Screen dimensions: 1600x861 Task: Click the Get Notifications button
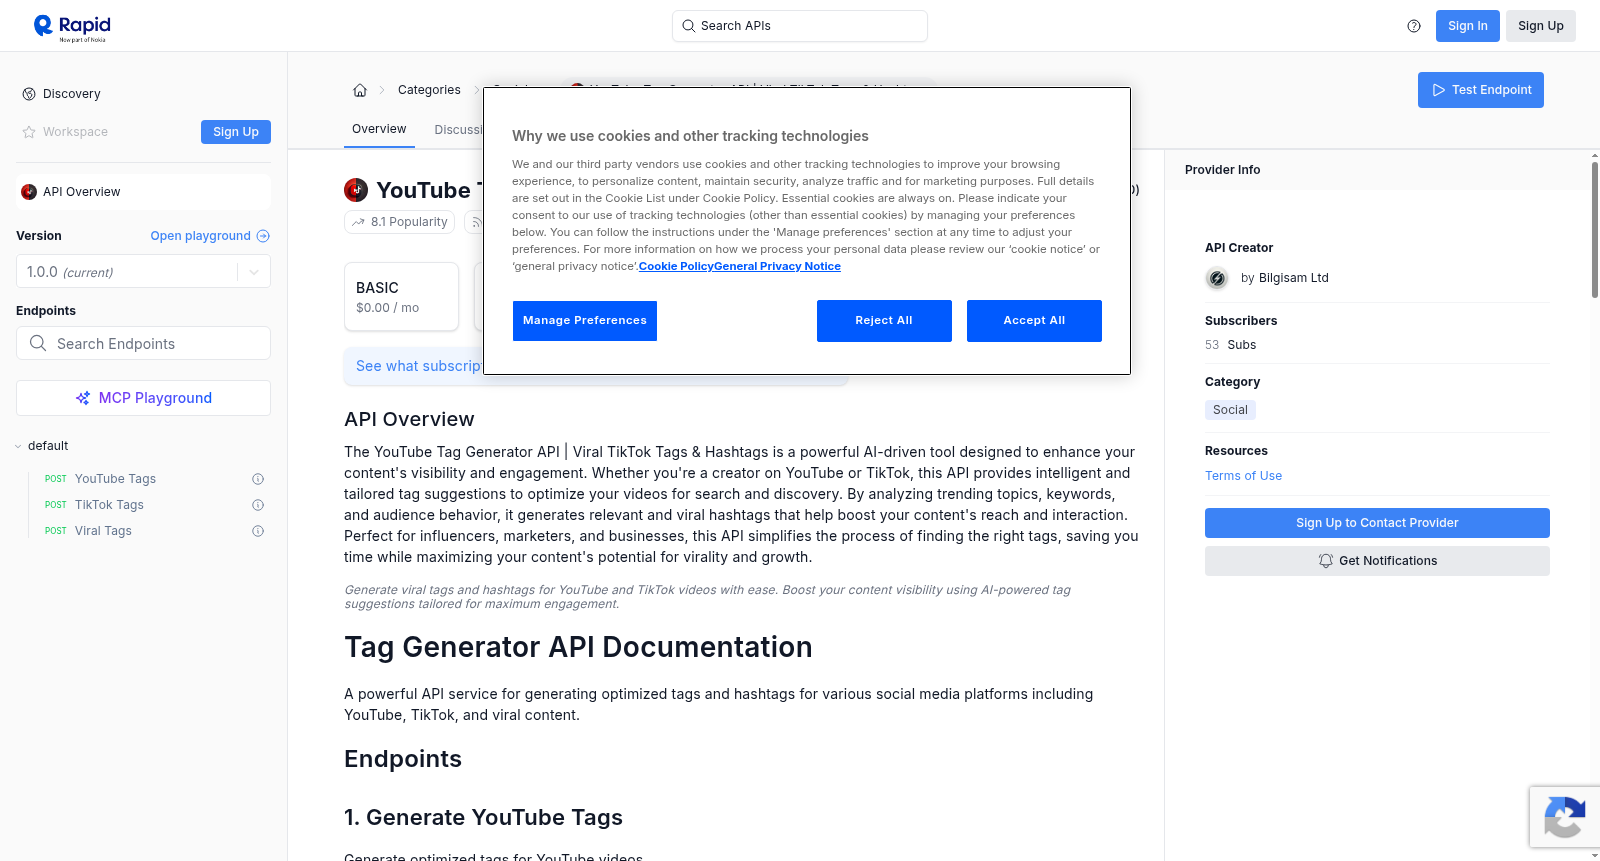[x=1377, y=561]
